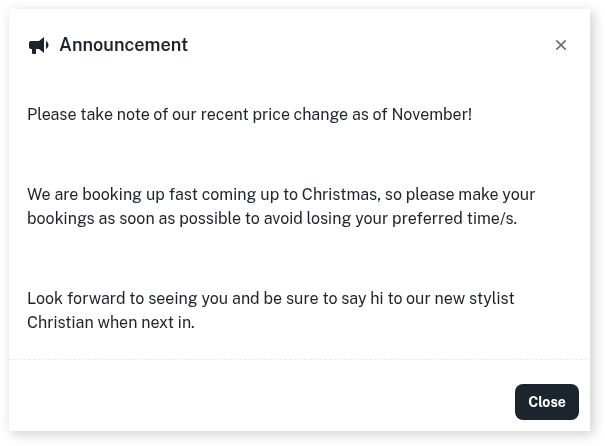This screenshot has height=446, width=605.
Task: Click the Announcement heading text
Action: 123,45
